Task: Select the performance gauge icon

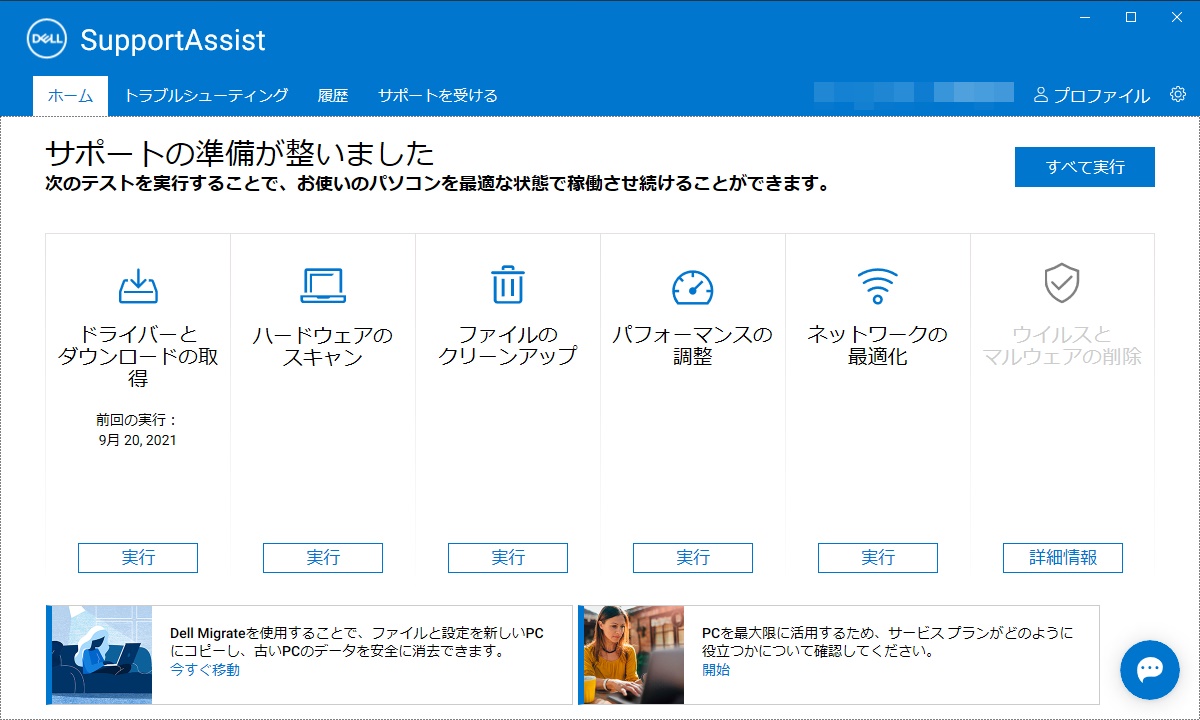Action: pos(693,287)
